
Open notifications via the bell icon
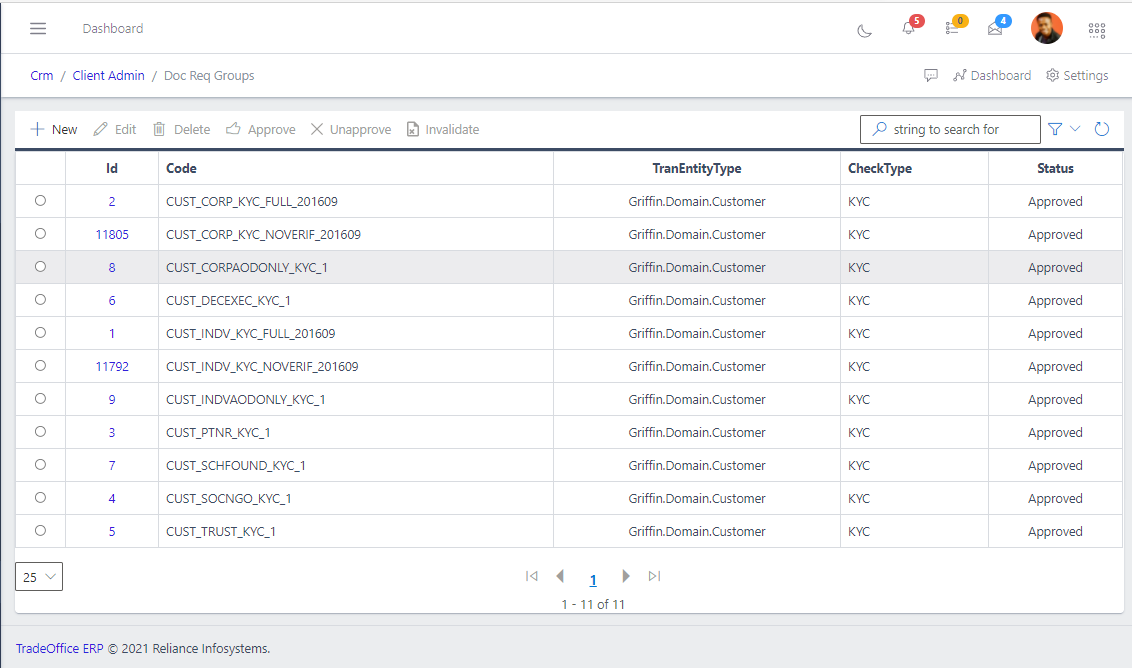[908, 30]
